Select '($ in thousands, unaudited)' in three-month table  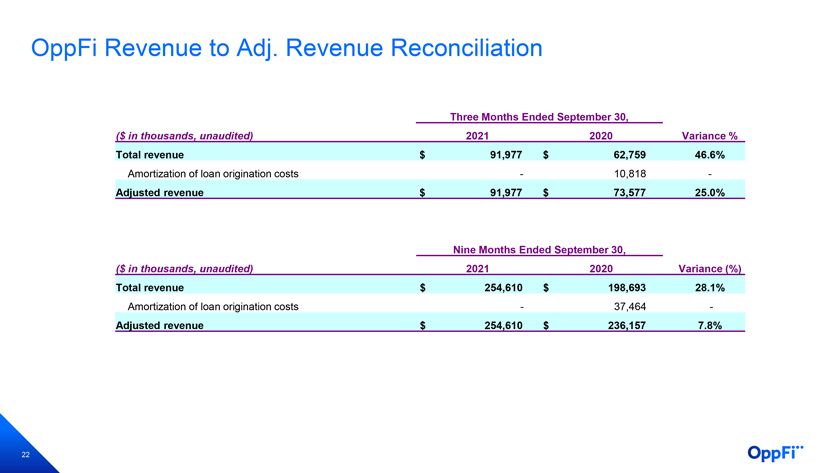[184, 136]
